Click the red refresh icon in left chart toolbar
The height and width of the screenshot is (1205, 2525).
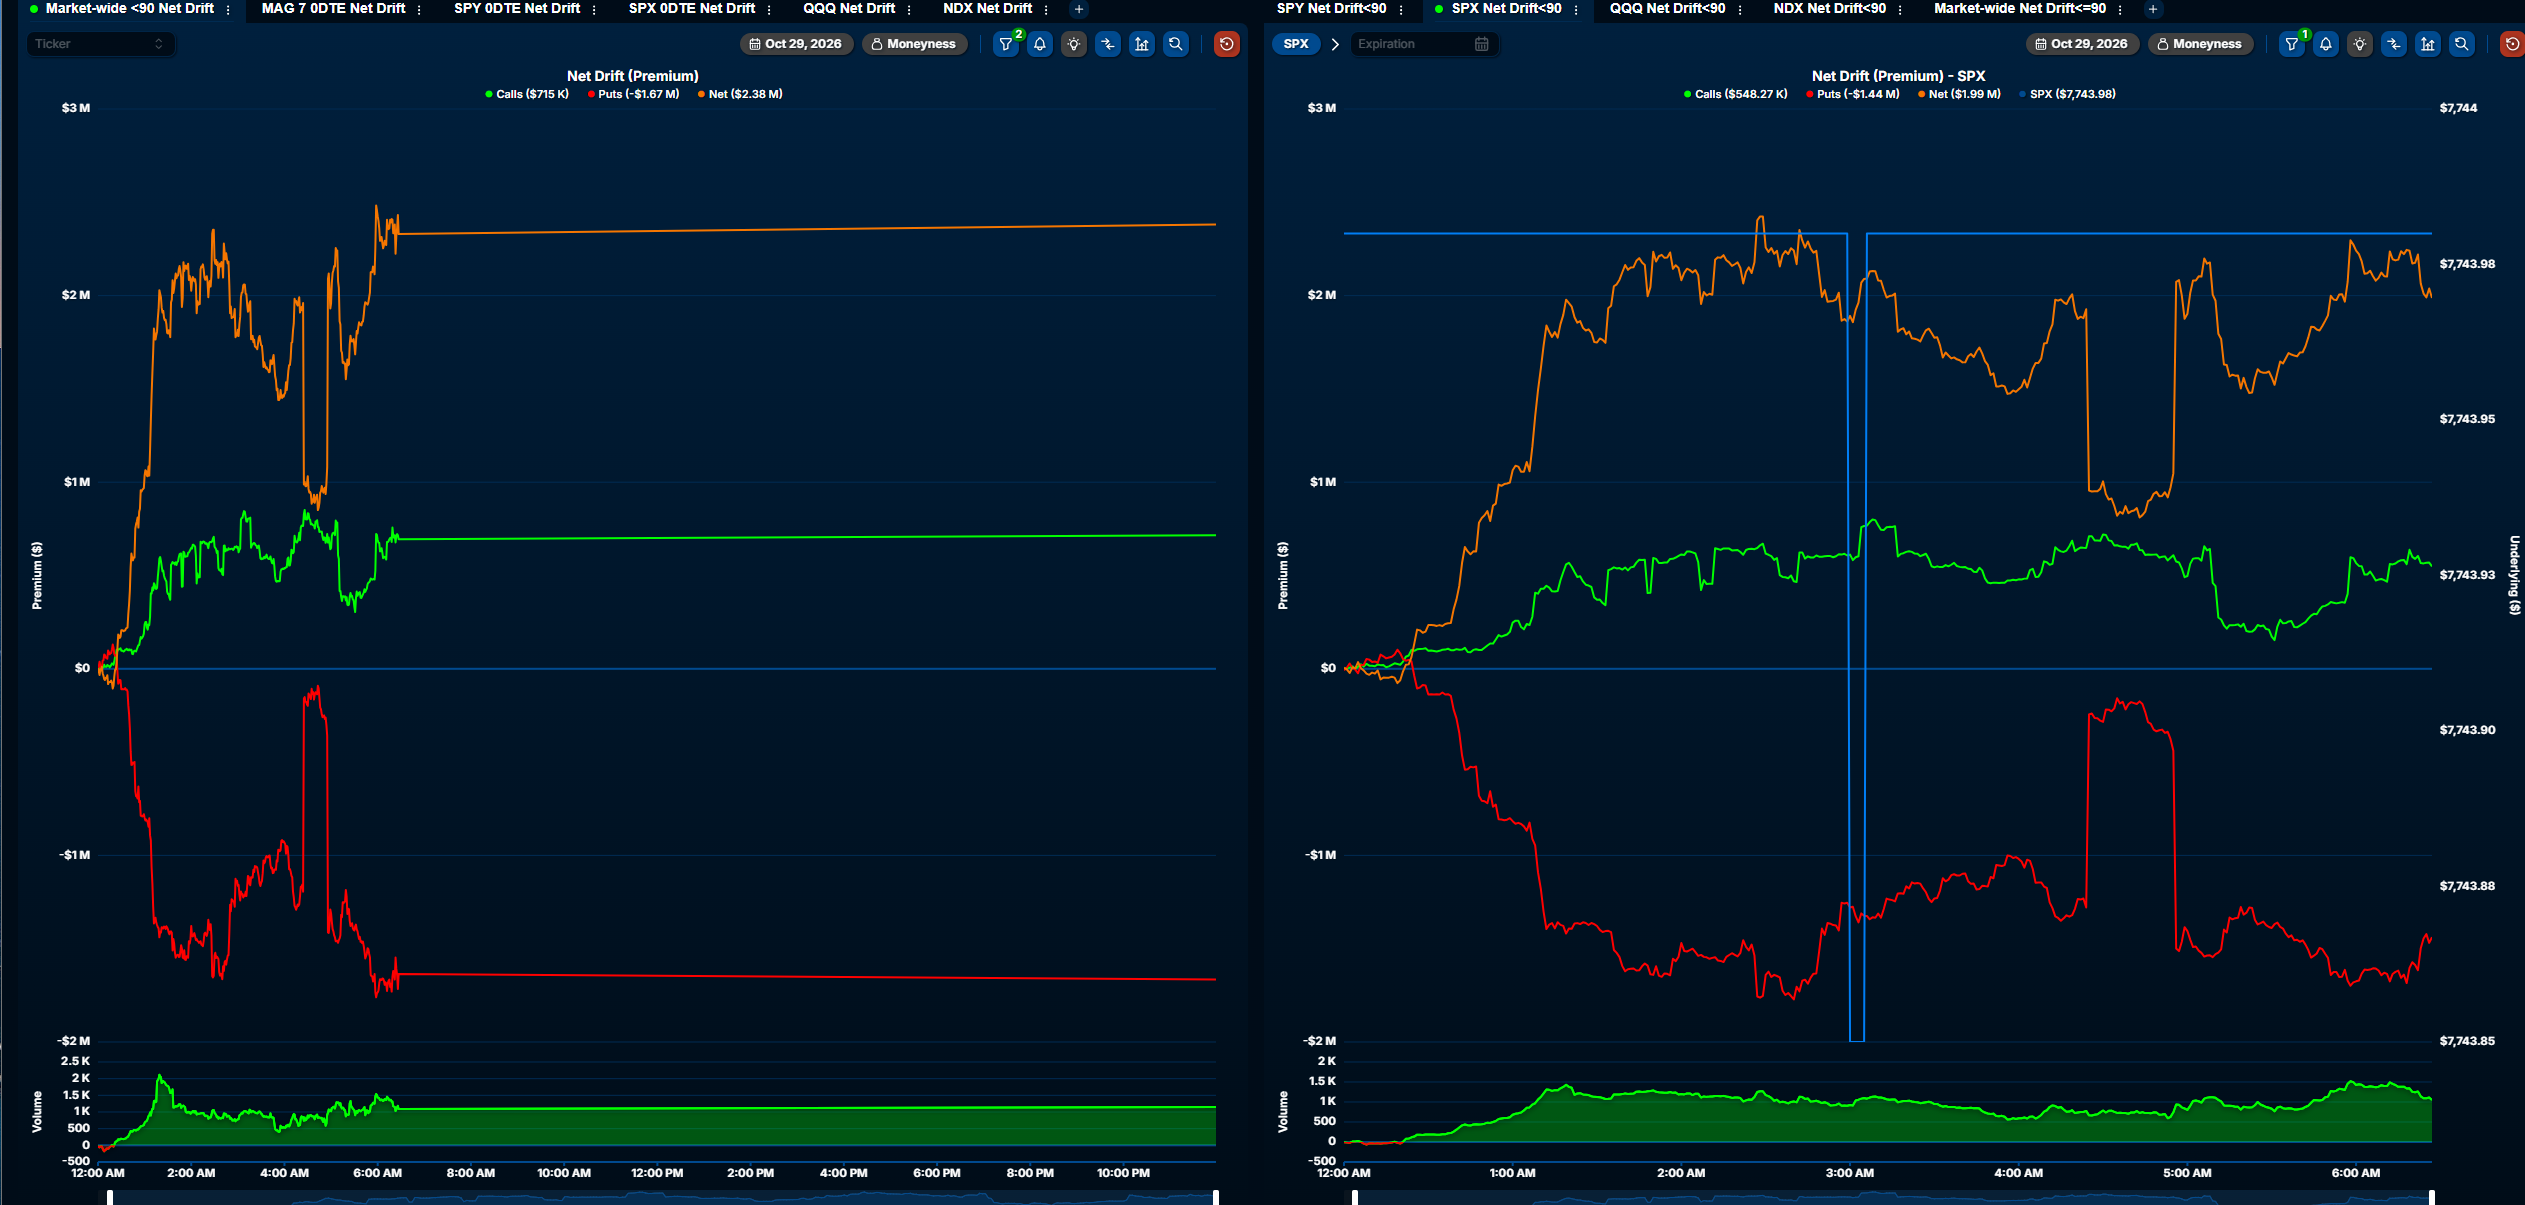click(1227, 44)
